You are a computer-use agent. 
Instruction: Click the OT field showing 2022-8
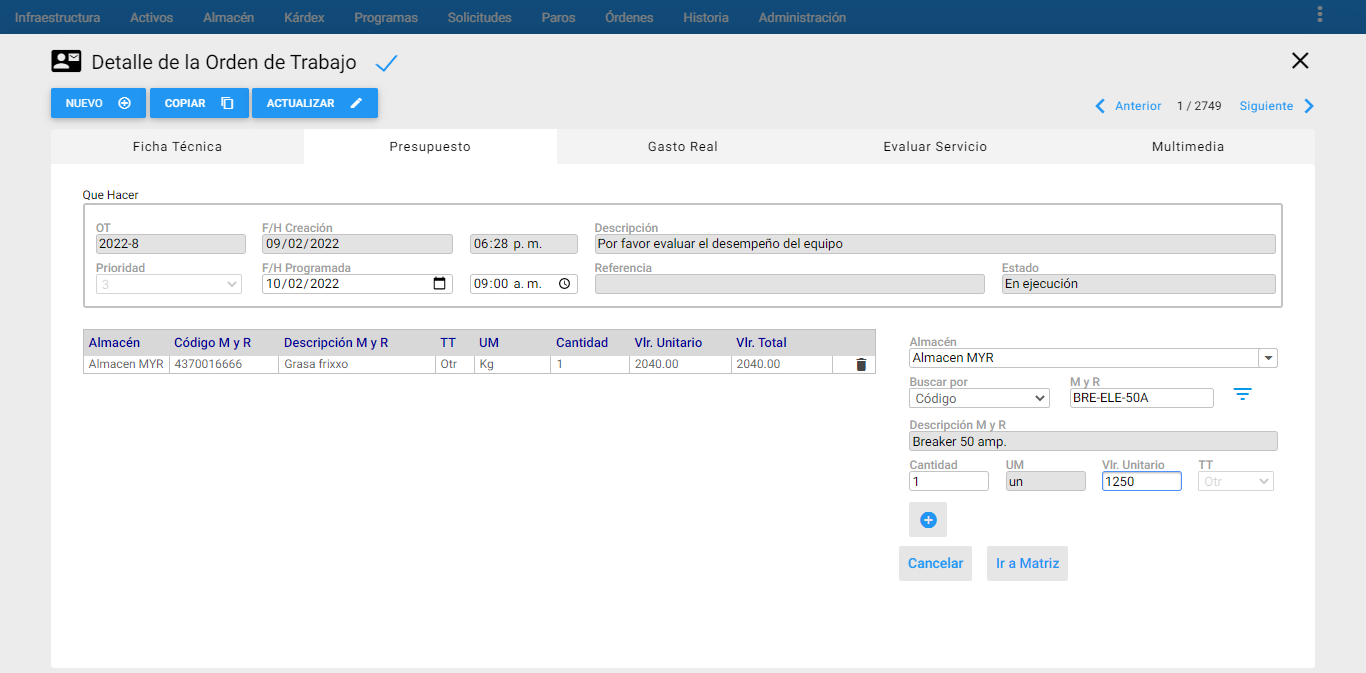pos(170,244)
